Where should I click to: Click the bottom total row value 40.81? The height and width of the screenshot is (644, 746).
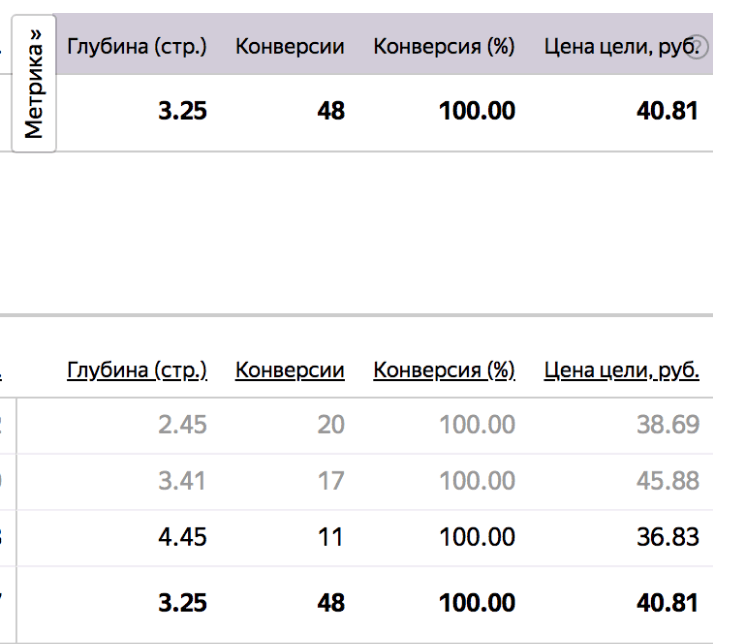pyautogui.click(x=667, y=603)
